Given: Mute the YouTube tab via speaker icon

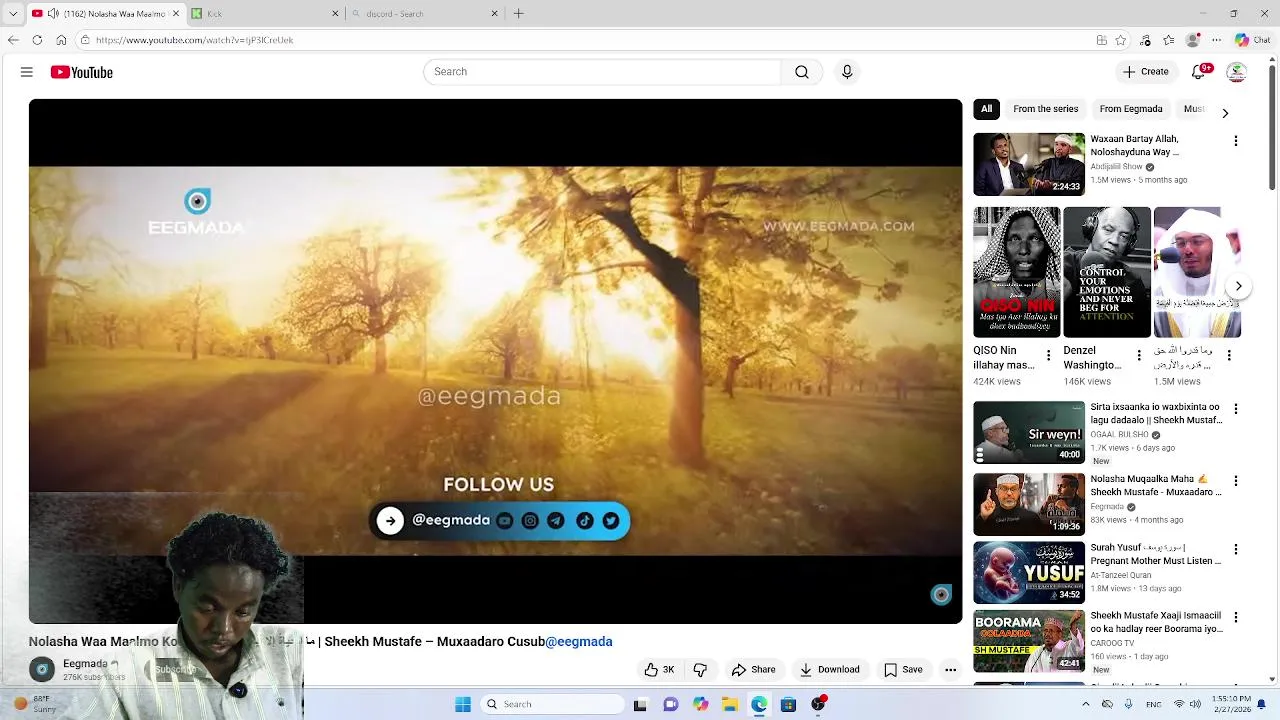Looking at the screenshot, I should [x=52, y=14].
